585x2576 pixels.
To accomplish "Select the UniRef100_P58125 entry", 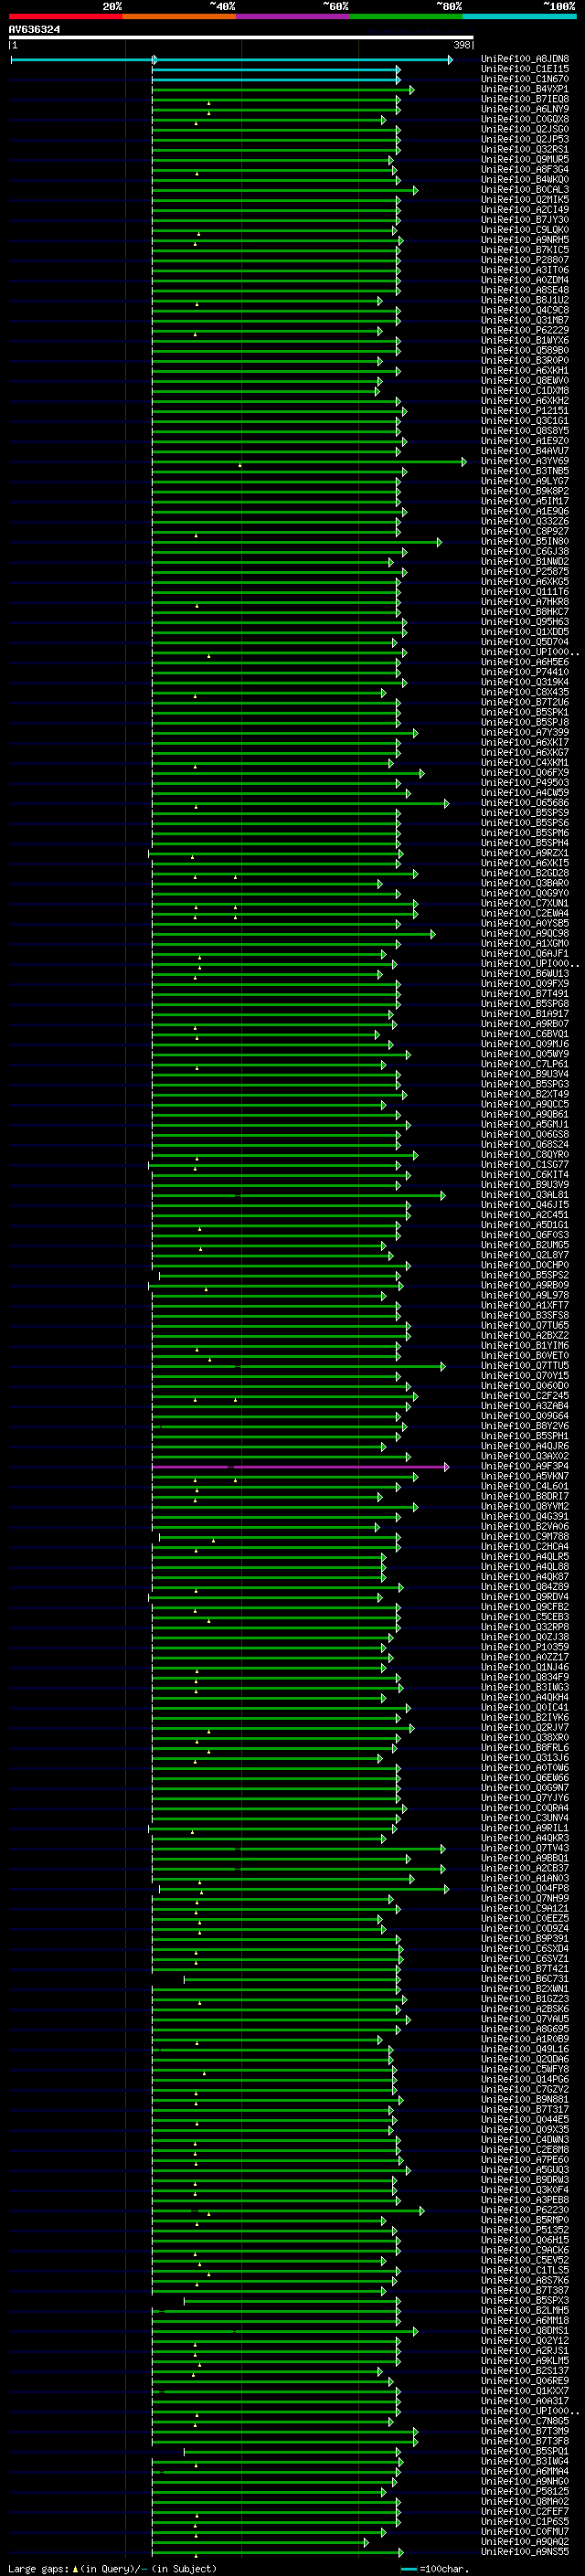I will (x=525, y=2492).
